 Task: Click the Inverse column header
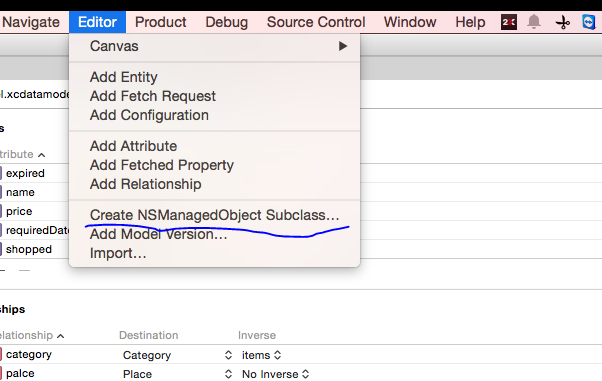click(257, 335)
